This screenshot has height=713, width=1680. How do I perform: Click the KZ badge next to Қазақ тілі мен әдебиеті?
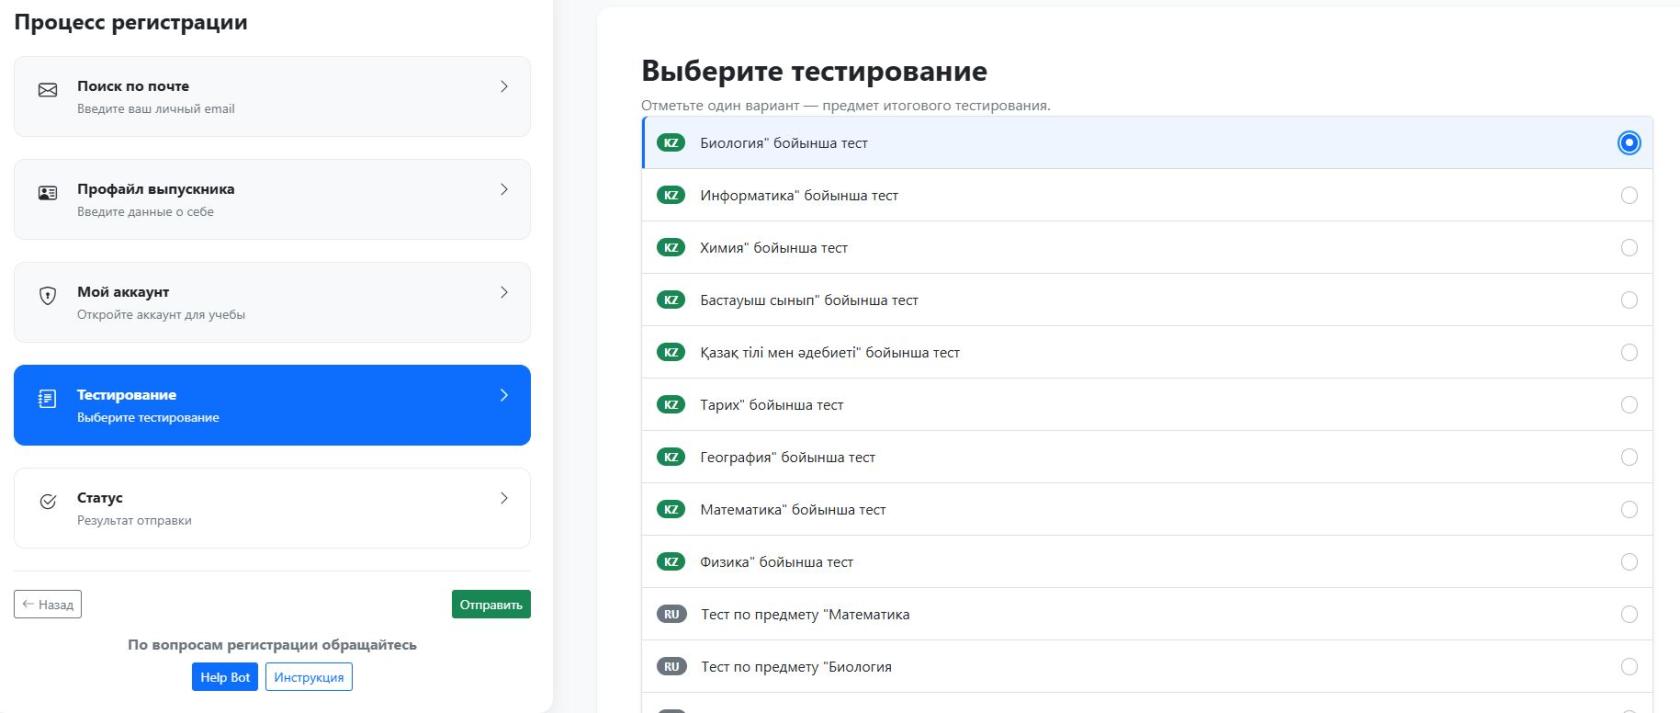point(671,352)
